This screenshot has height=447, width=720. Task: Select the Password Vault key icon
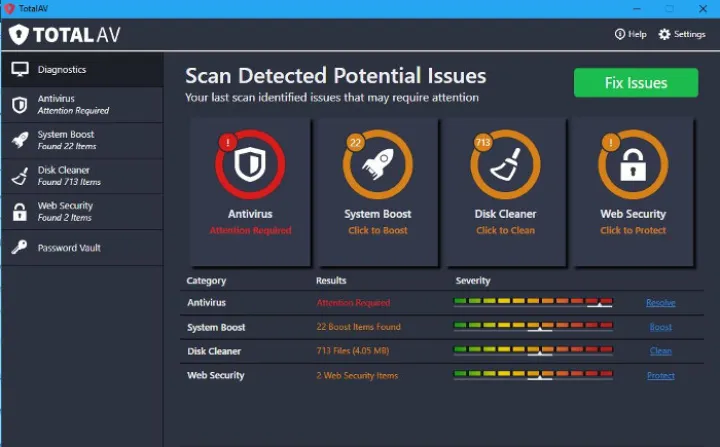click(x=19, y=247)
